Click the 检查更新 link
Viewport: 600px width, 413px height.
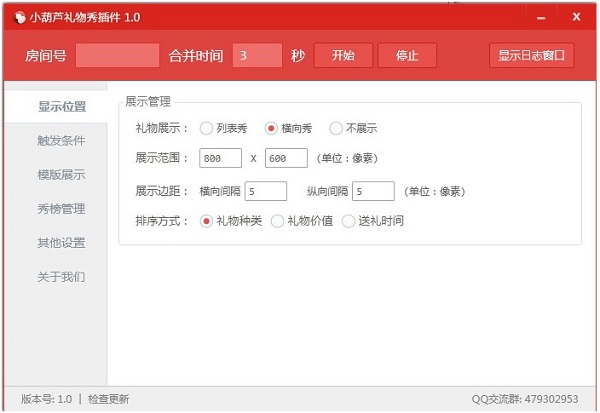[109, 399]
